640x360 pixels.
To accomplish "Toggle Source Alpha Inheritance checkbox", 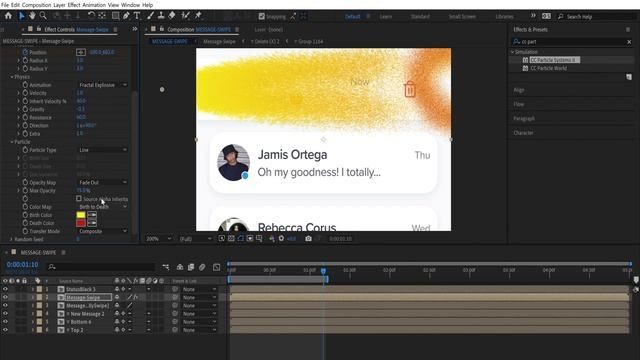I will click(x=79, y=198).
